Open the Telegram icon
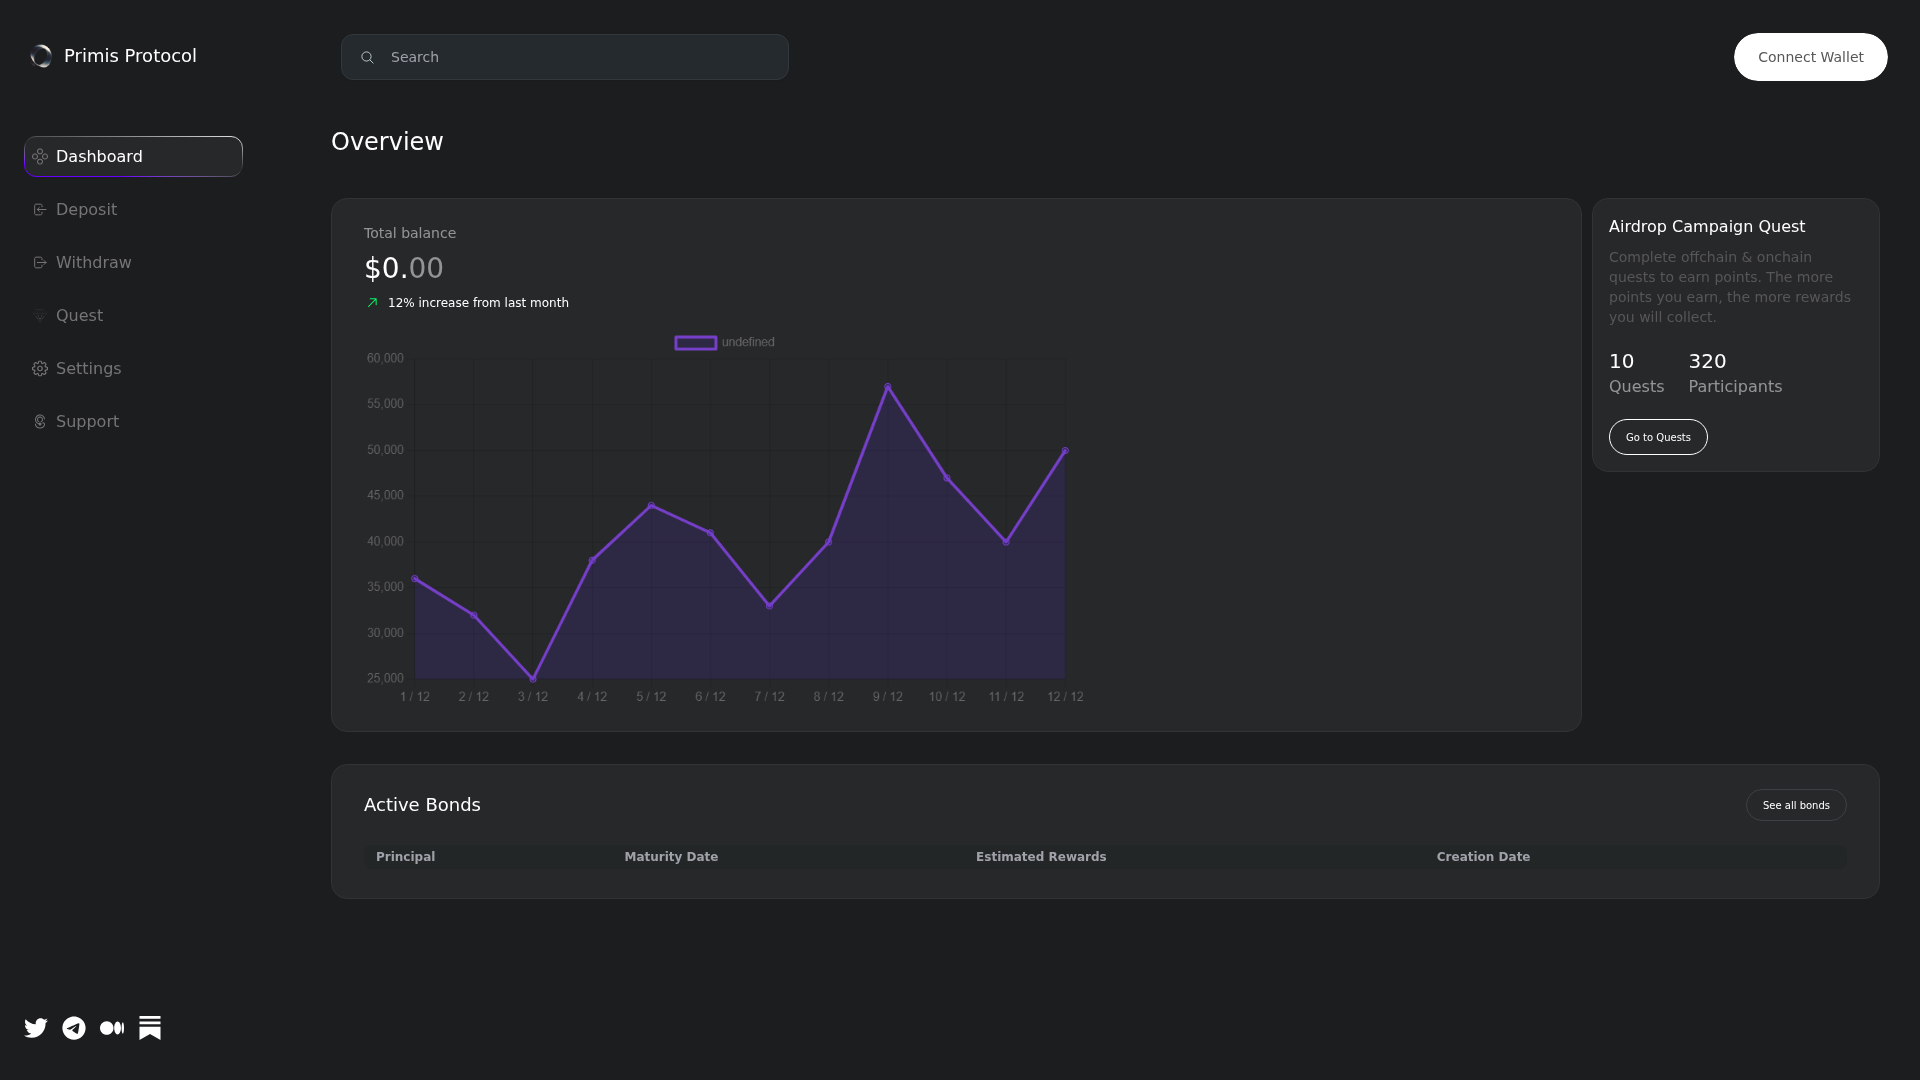Screen dimensions: 1920x1080 (x=74, y=1027)
